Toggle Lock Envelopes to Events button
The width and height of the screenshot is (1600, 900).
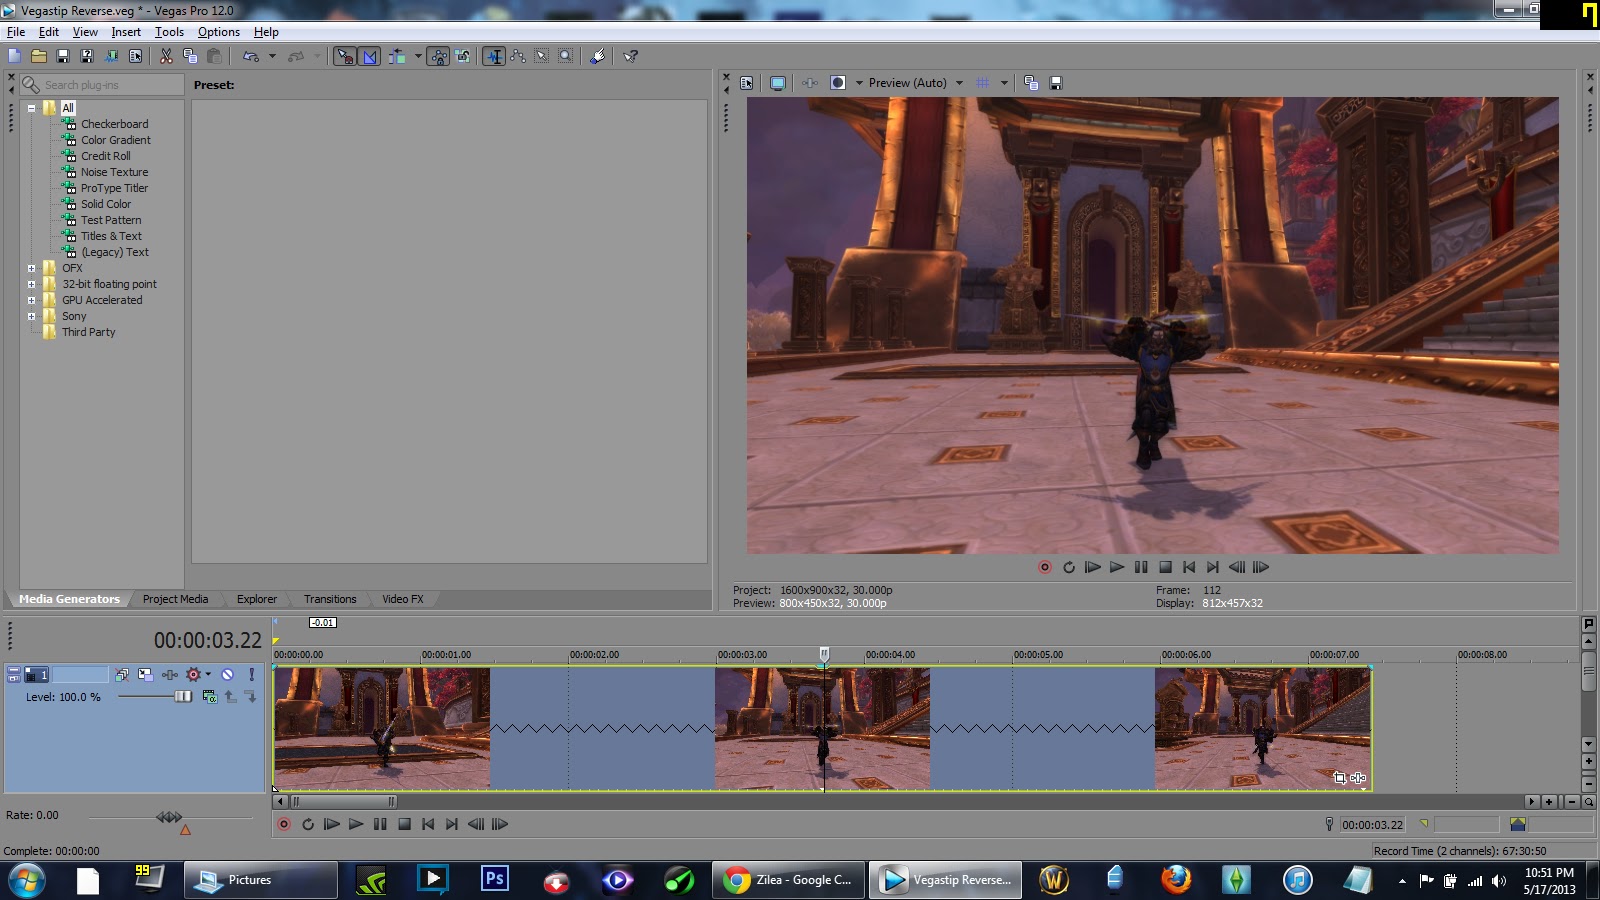click(439, 56)
